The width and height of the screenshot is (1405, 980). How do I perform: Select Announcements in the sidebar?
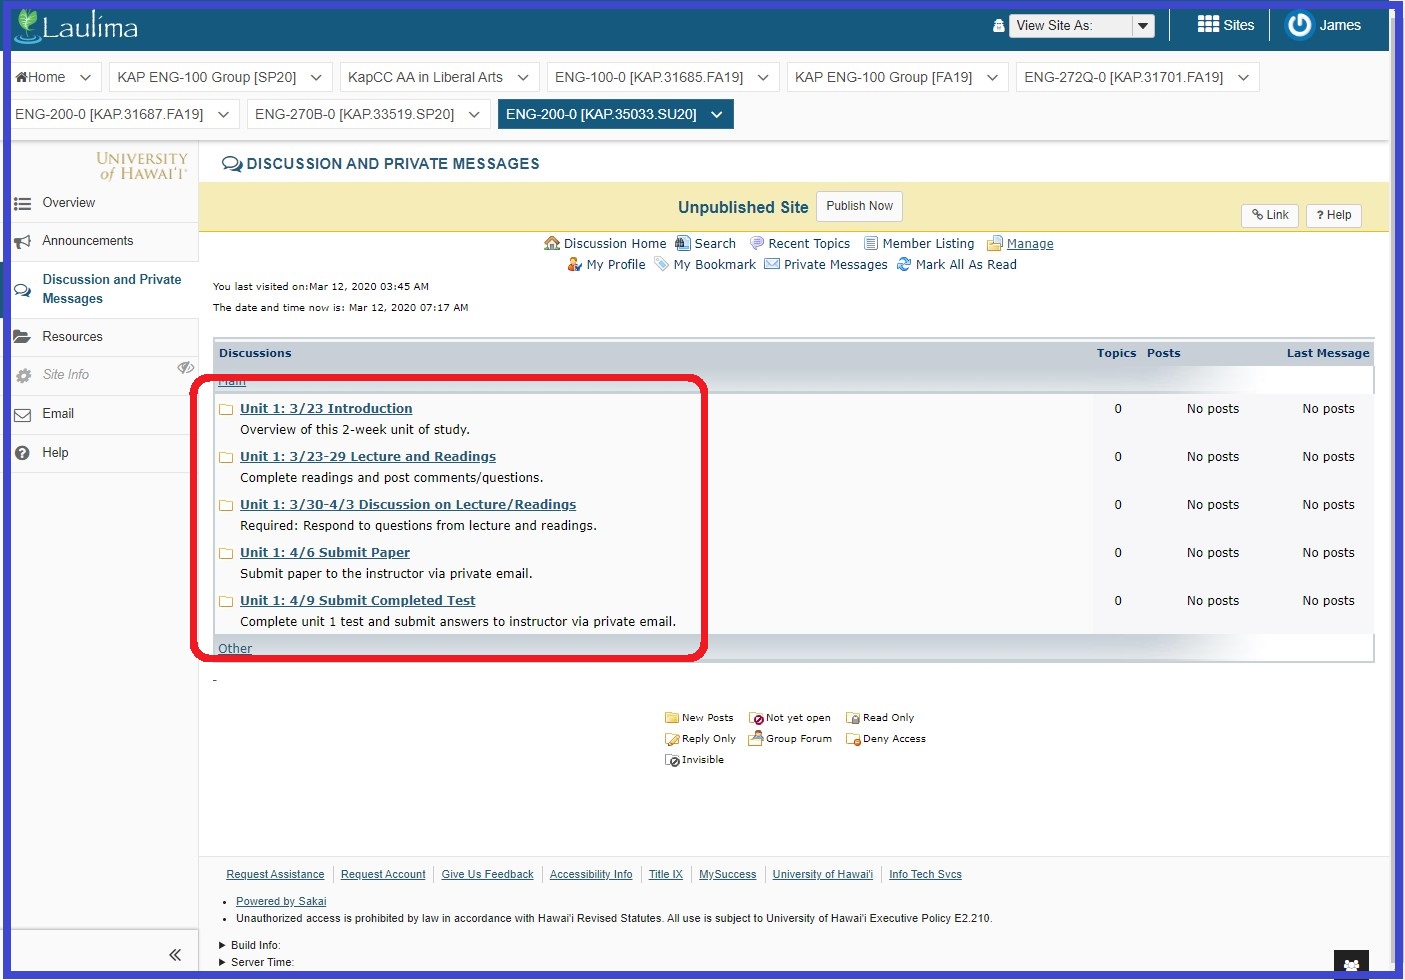tap(87, 241)
